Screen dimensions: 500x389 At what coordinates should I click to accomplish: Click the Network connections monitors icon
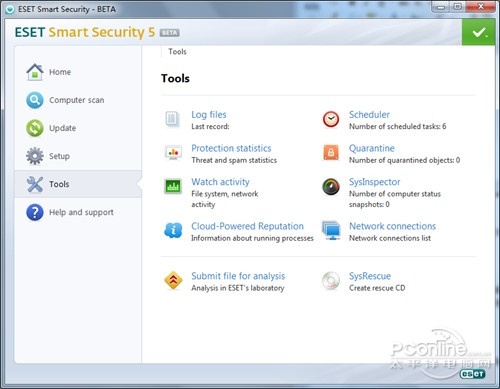click(331, 230)
